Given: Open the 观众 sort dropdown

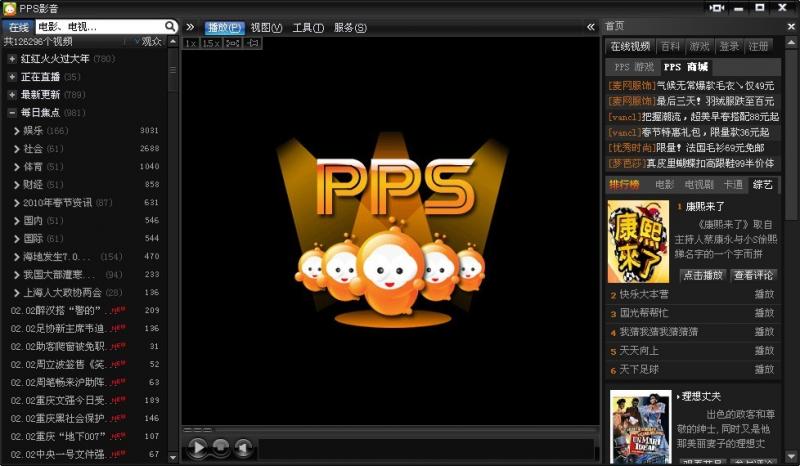Looking at the screenshot, I should (148, 41).
